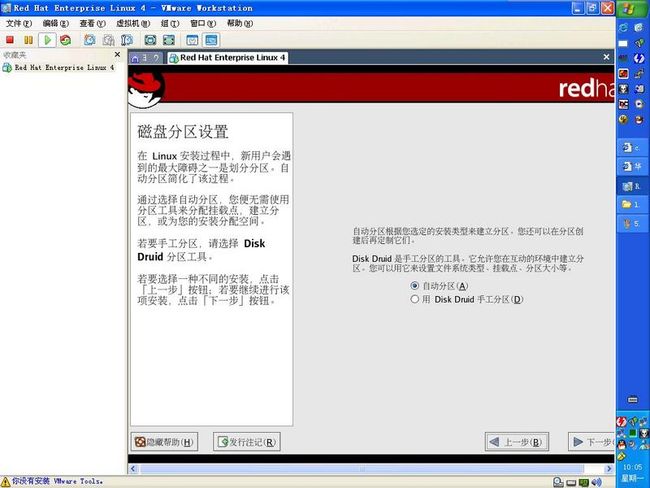Image resolution: width=650 pixels, height=488 pixels.
Task: Power off VM with red stop icon
Action: click(x=10, y=40)
